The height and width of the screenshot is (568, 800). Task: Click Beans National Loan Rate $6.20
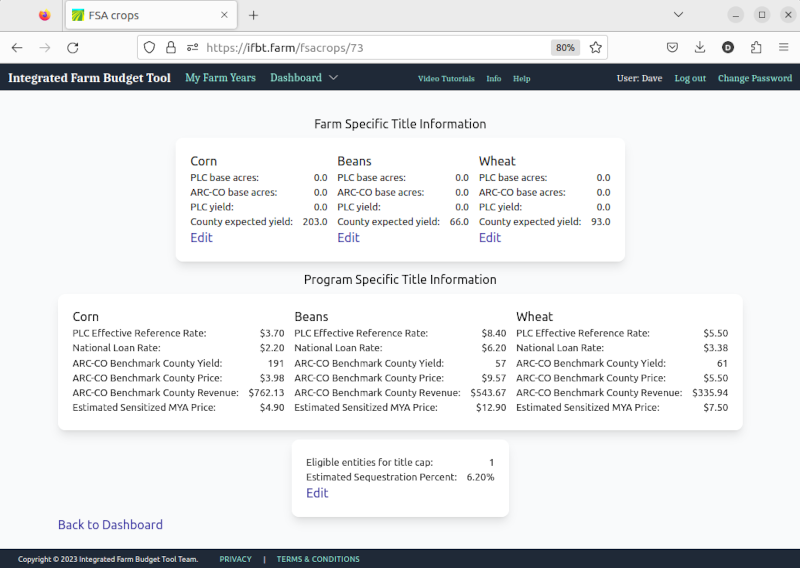click(x=494, y=348)
